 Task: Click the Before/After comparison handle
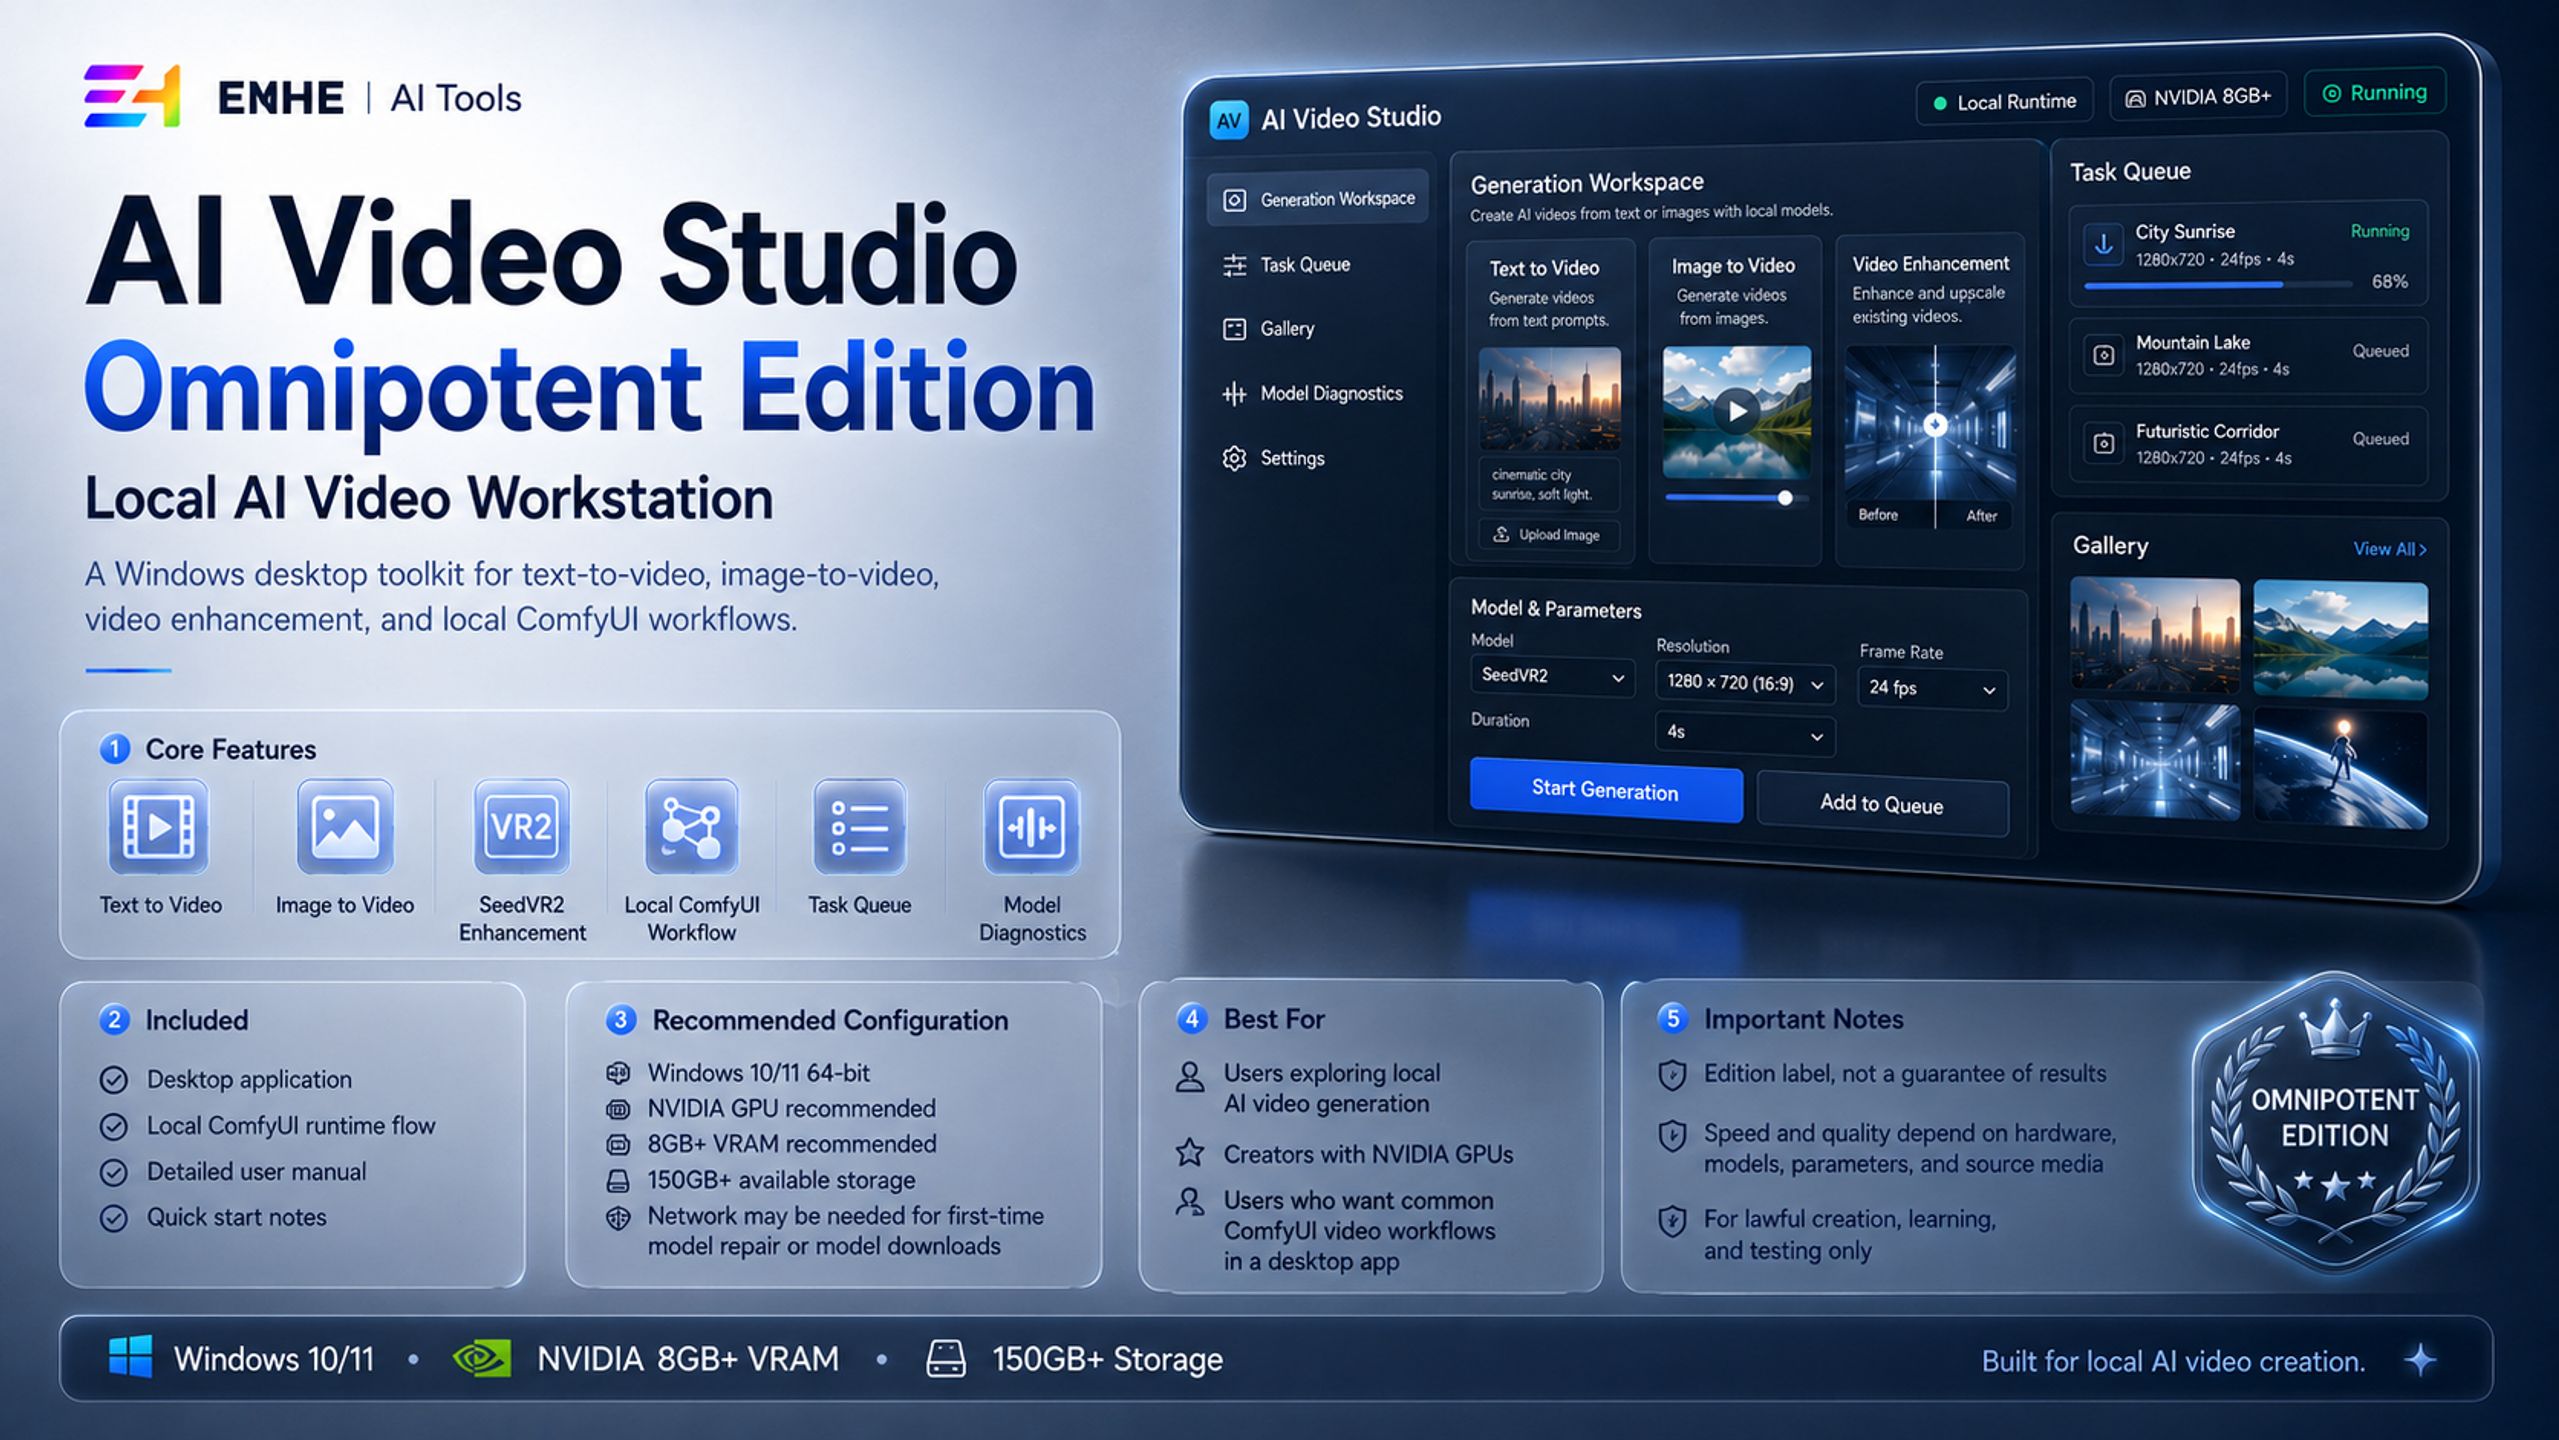(x=1935, y=425)
